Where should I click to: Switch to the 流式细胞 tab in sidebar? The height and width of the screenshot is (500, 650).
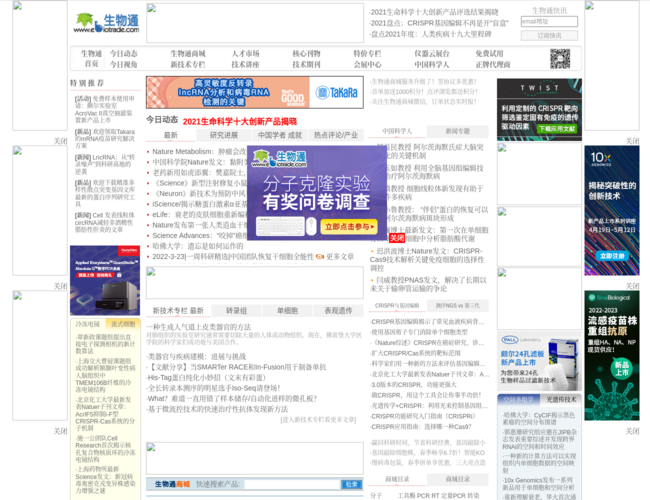[123, 324]
